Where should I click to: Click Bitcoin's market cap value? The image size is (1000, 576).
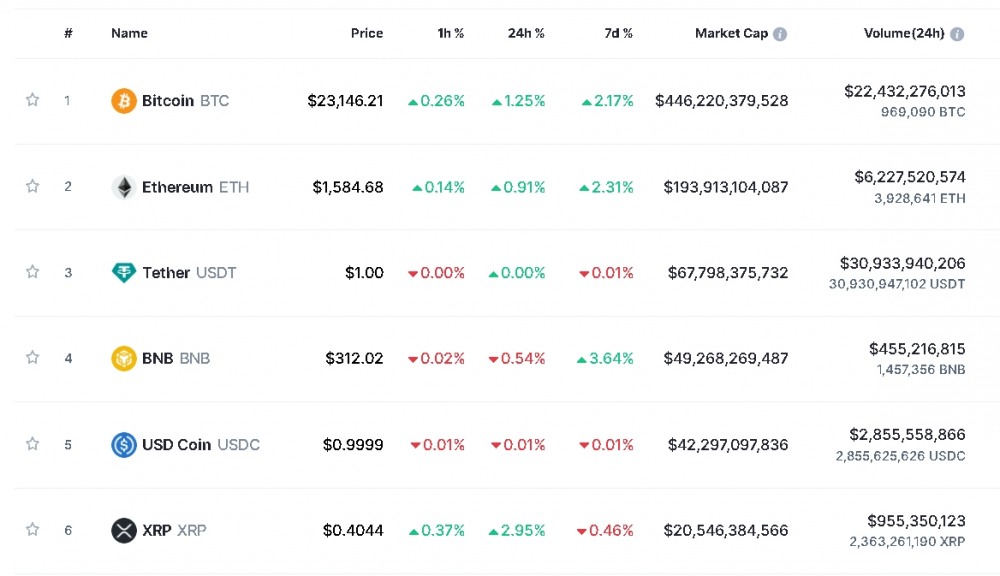[721, 101]
